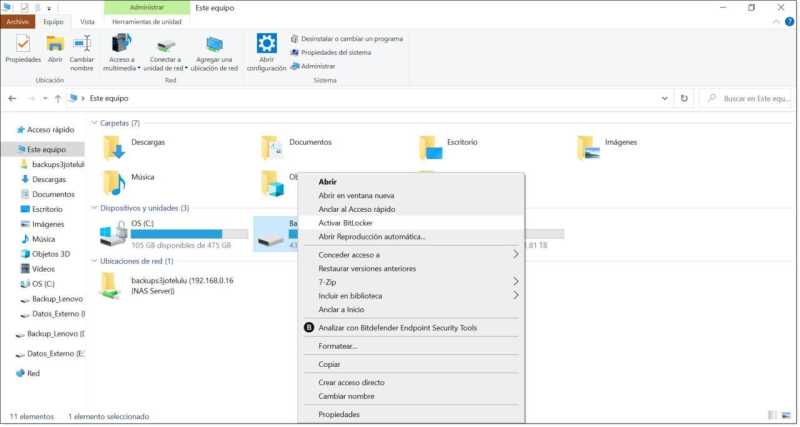This screenshot has width=800, height=427.
Task: Click Administrar in the Sistema group
Action: (x=313, y=66)
